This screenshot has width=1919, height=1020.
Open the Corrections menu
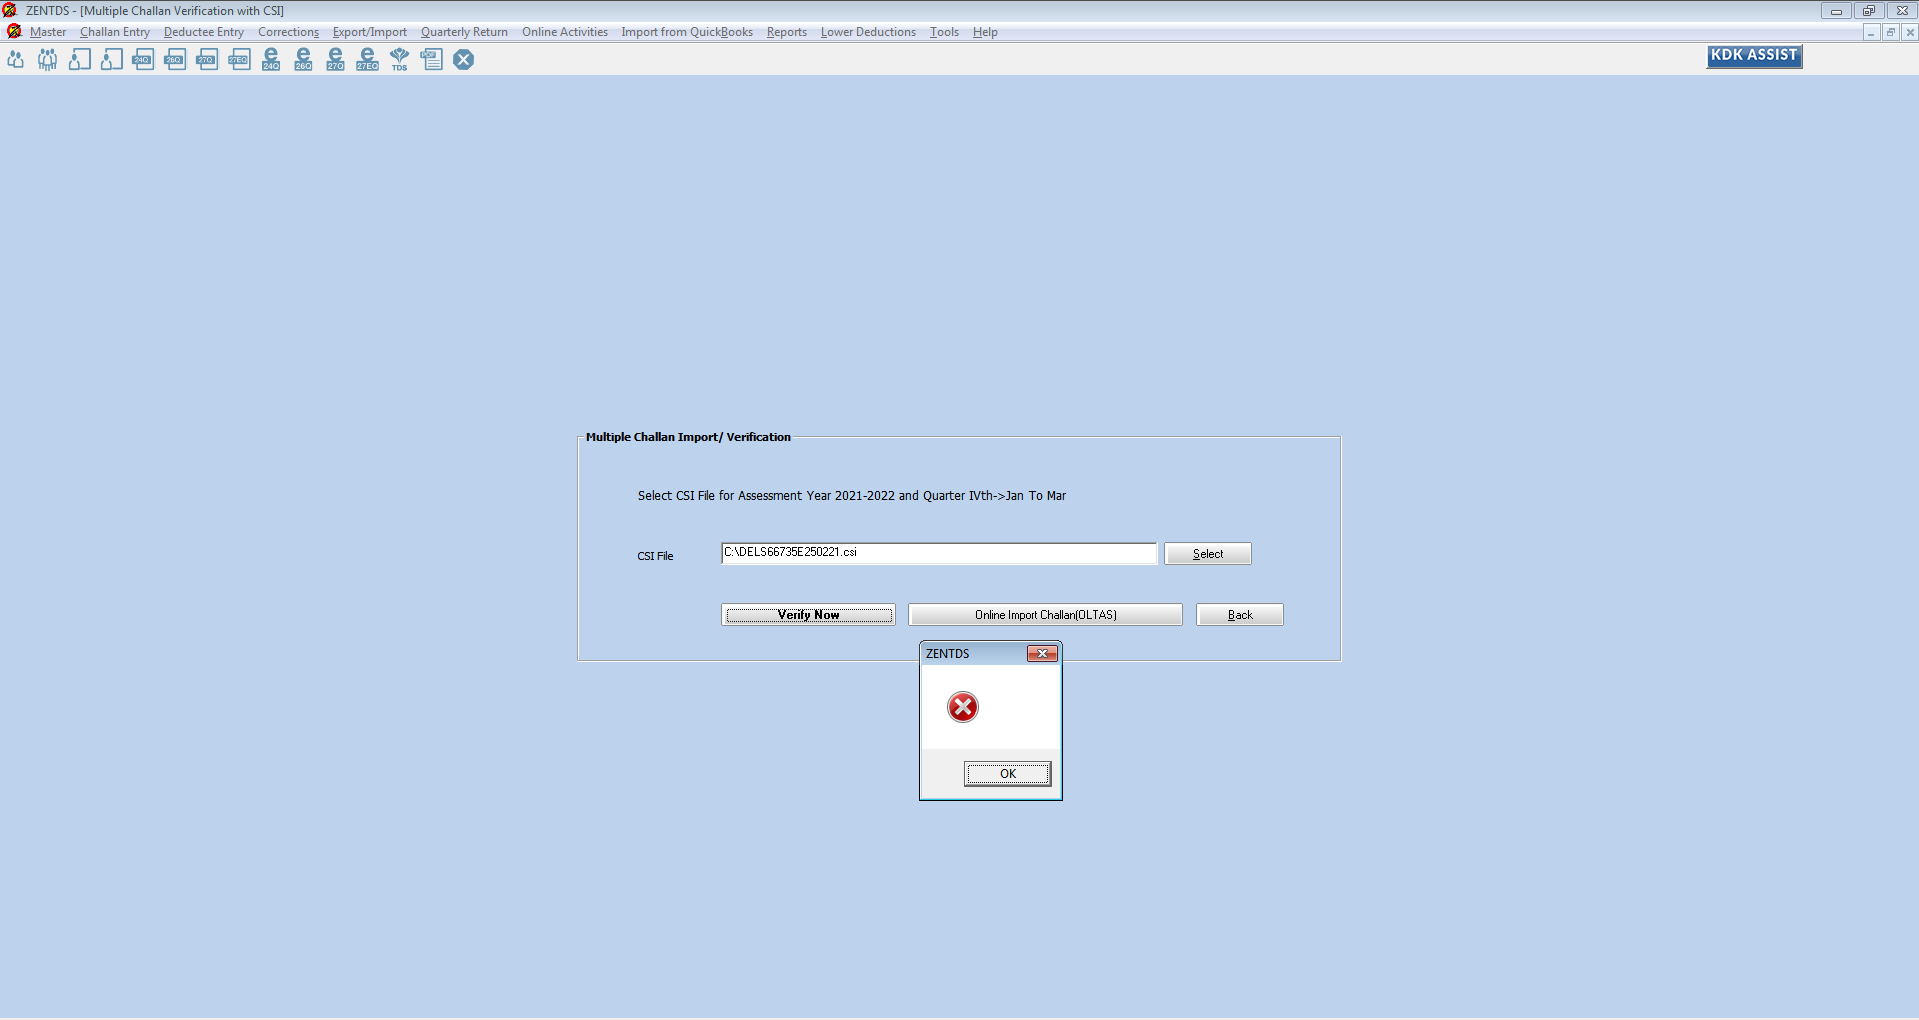[x=288, y=32]
